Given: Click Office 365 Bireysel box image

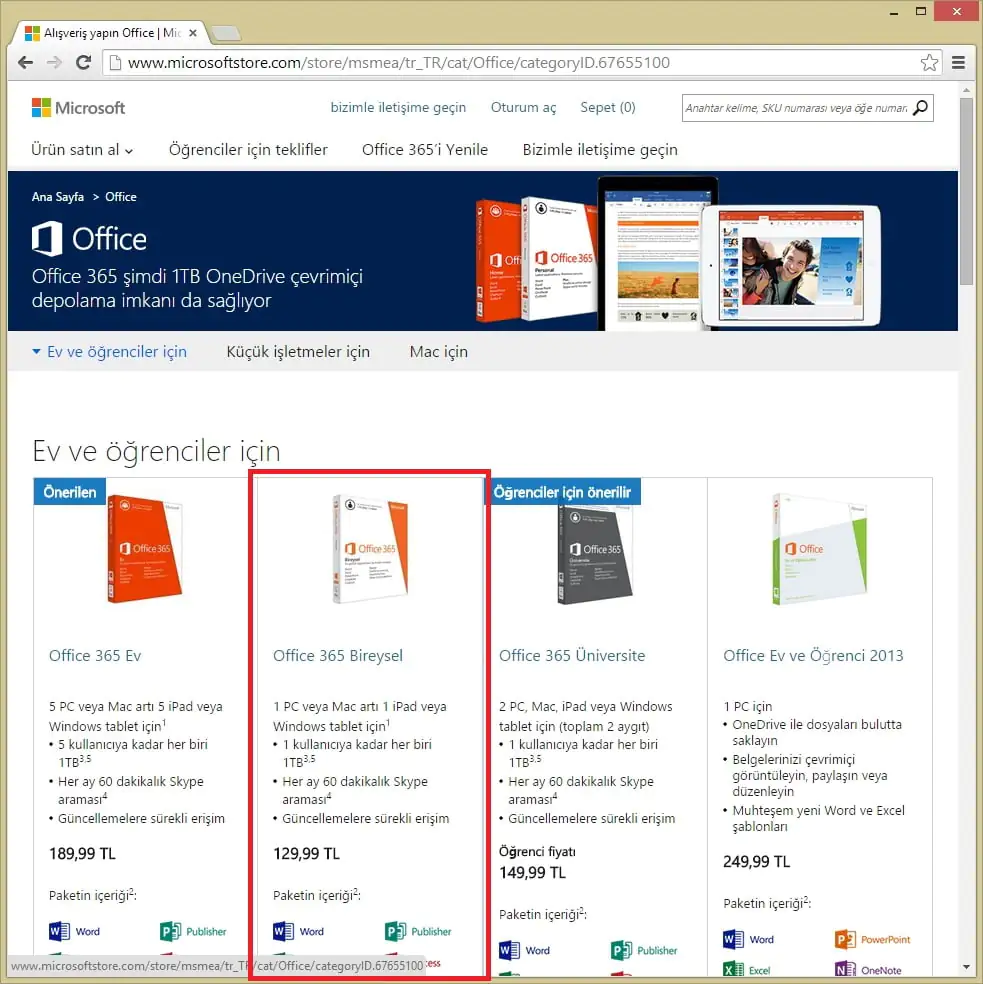Looking at the screenshot, I should (x=370, y=549).
